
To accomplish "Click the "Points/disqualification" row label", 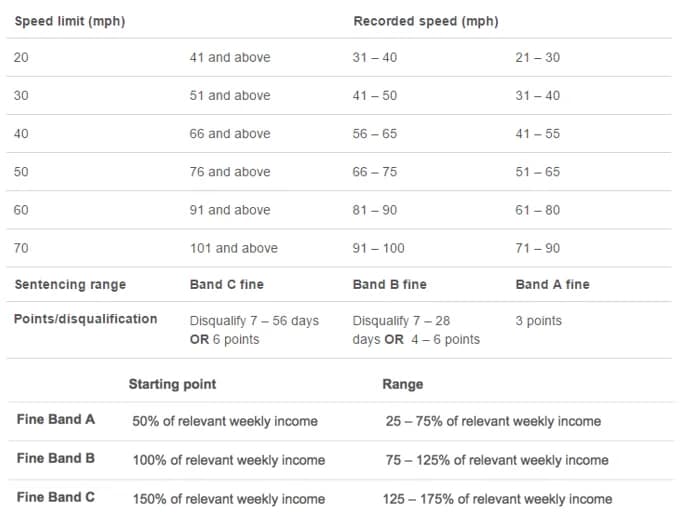I will [85, 319].
